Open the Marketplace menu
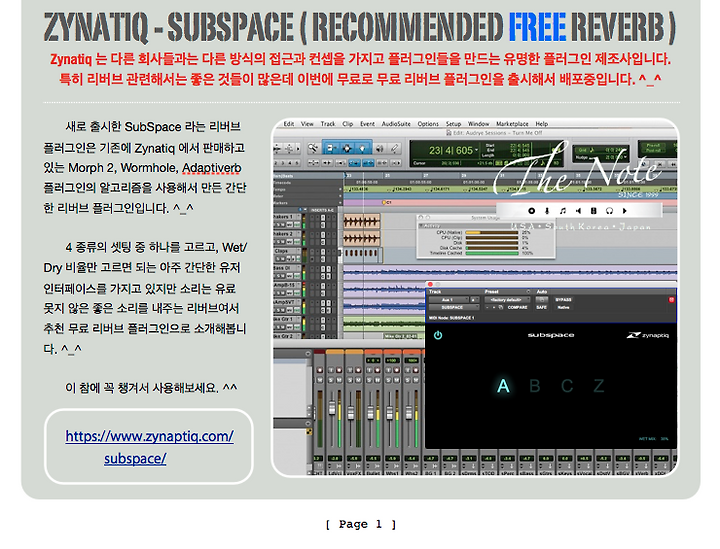720x549 pixels. 512,123
